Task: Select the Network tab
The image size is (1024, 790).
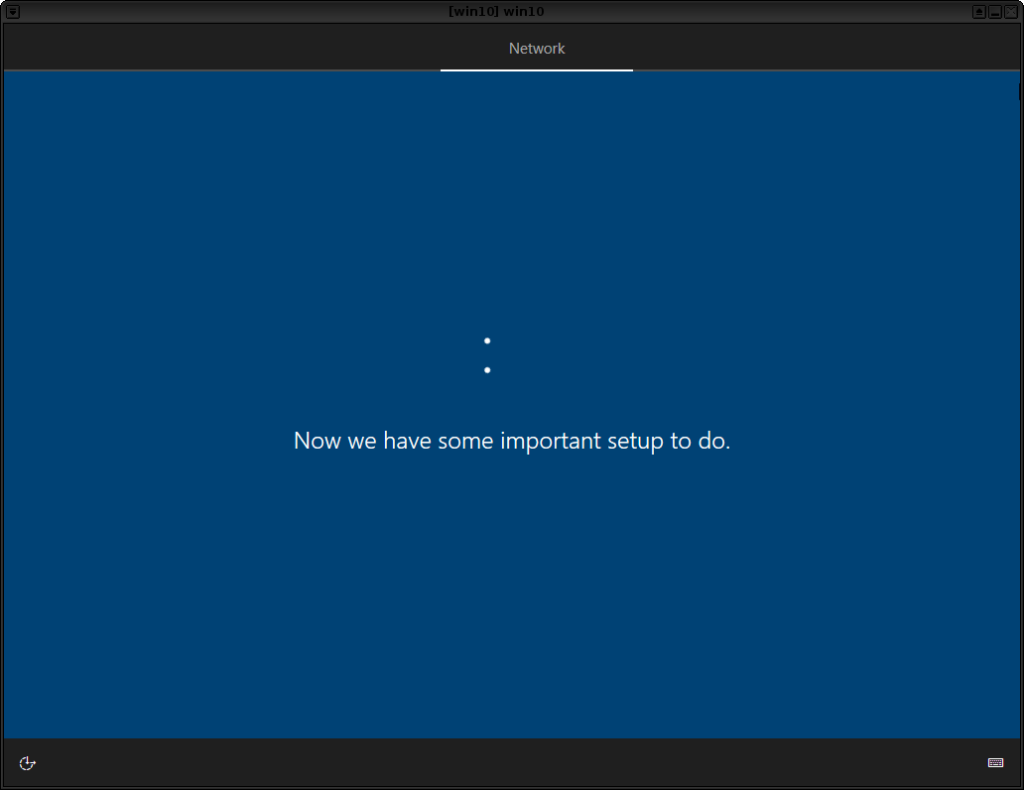Action: 537,48
